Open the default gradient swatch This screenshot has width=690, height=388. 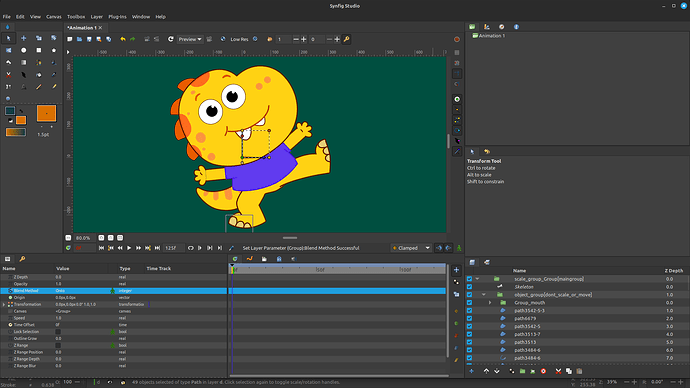pos(15,132)
